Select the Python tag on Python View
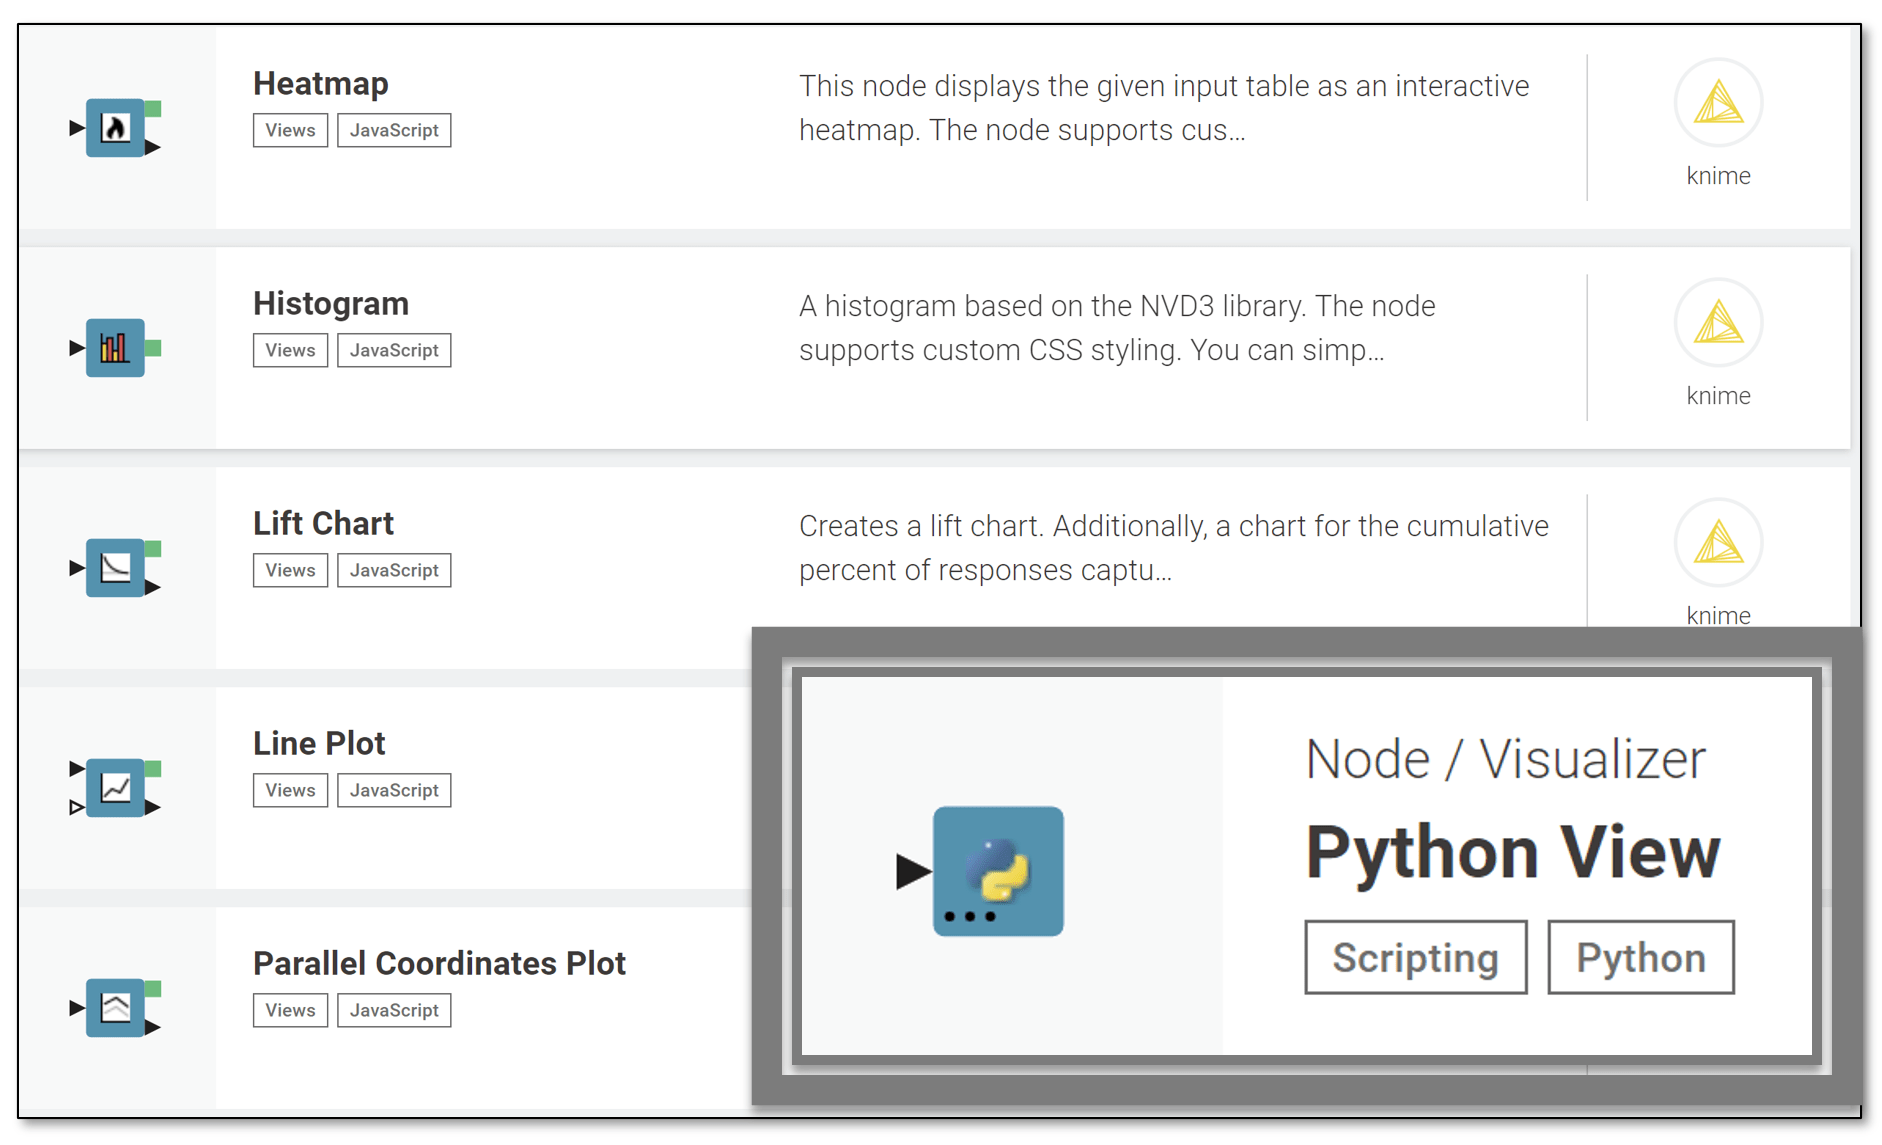Viewport: 1882px width, 1145px height. (x=1639, y=956)
